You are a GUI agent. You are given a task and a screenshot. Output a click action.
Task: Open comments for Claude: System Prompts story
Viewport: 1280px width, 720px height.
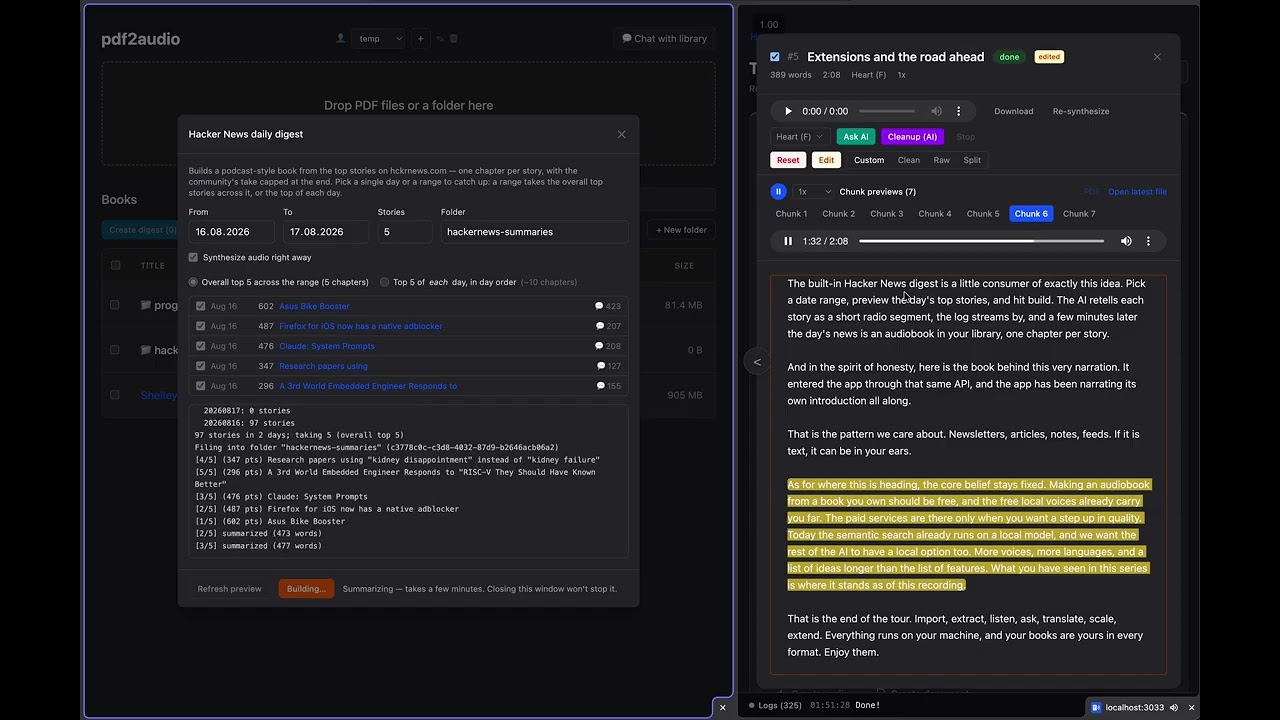point(608,346)
